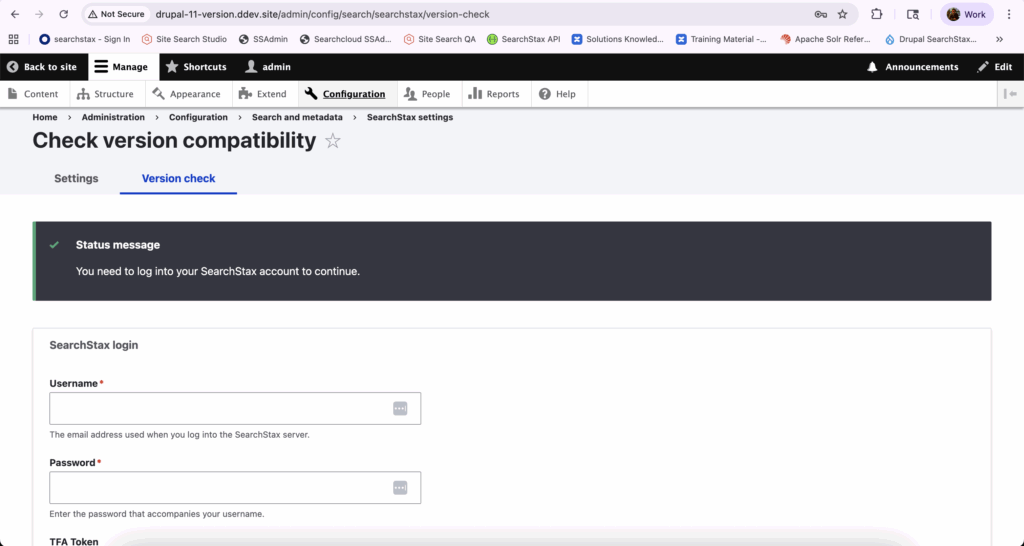Open the Extend menu item

pos(263,94)
